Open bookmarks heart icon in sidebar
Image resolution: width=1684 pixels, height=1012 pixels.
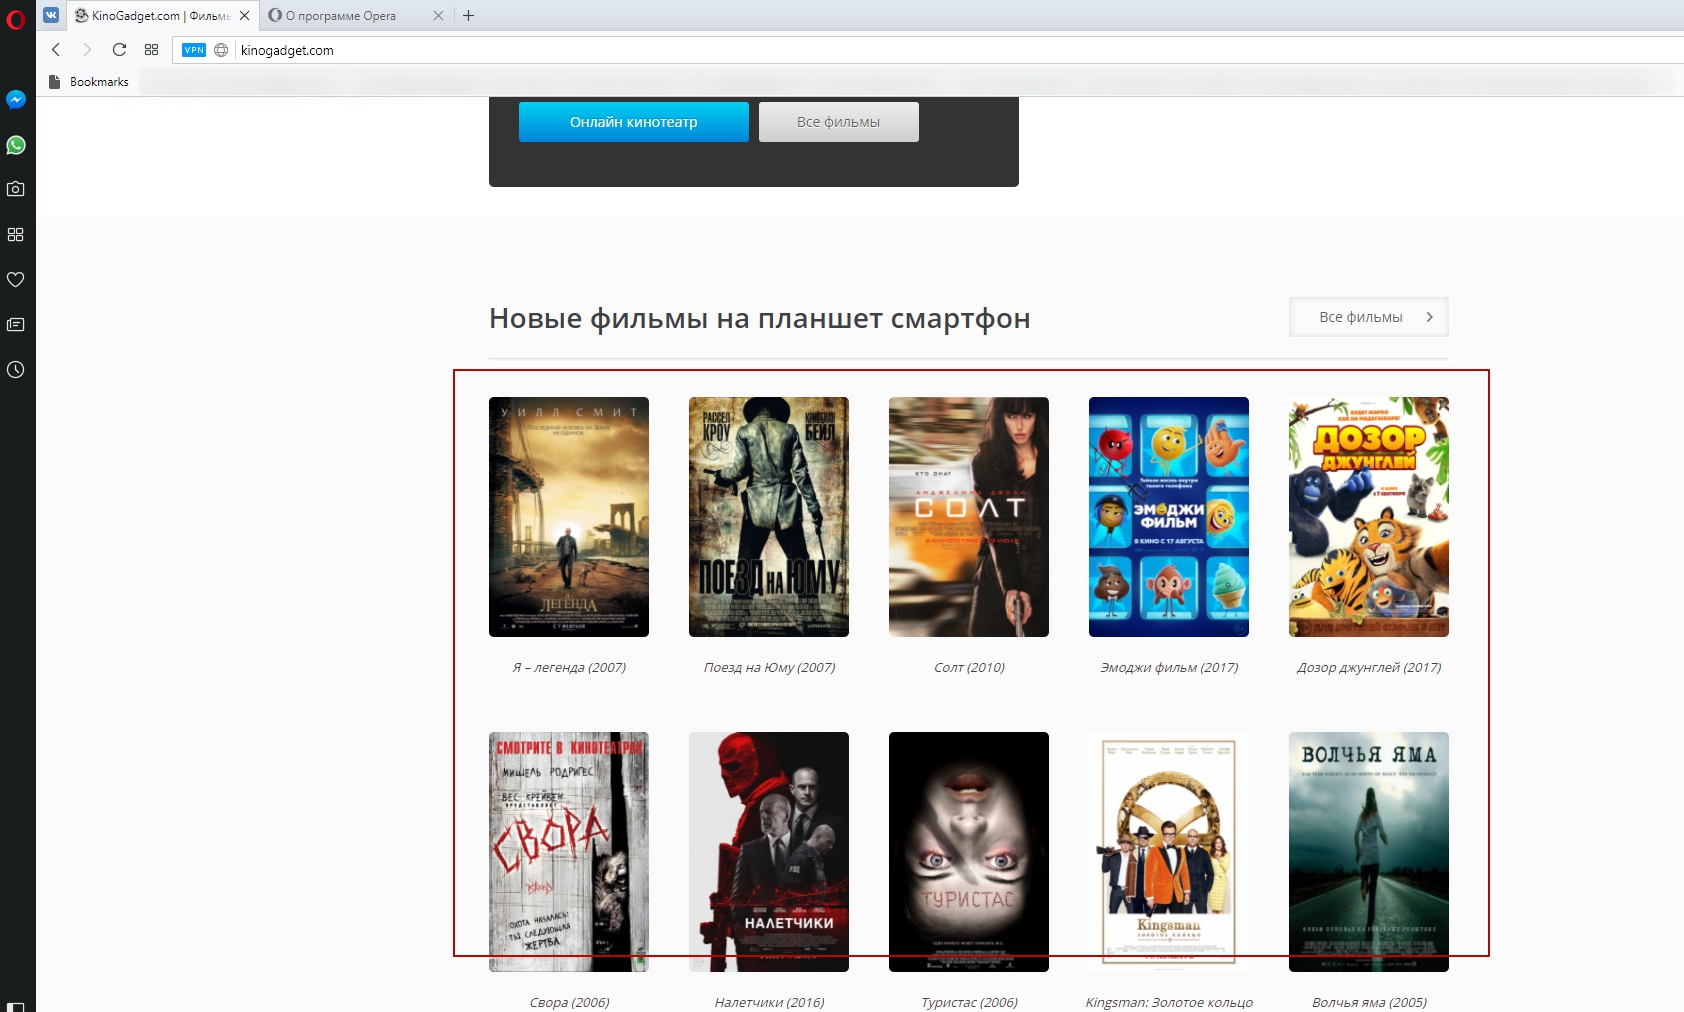point(16,279)
